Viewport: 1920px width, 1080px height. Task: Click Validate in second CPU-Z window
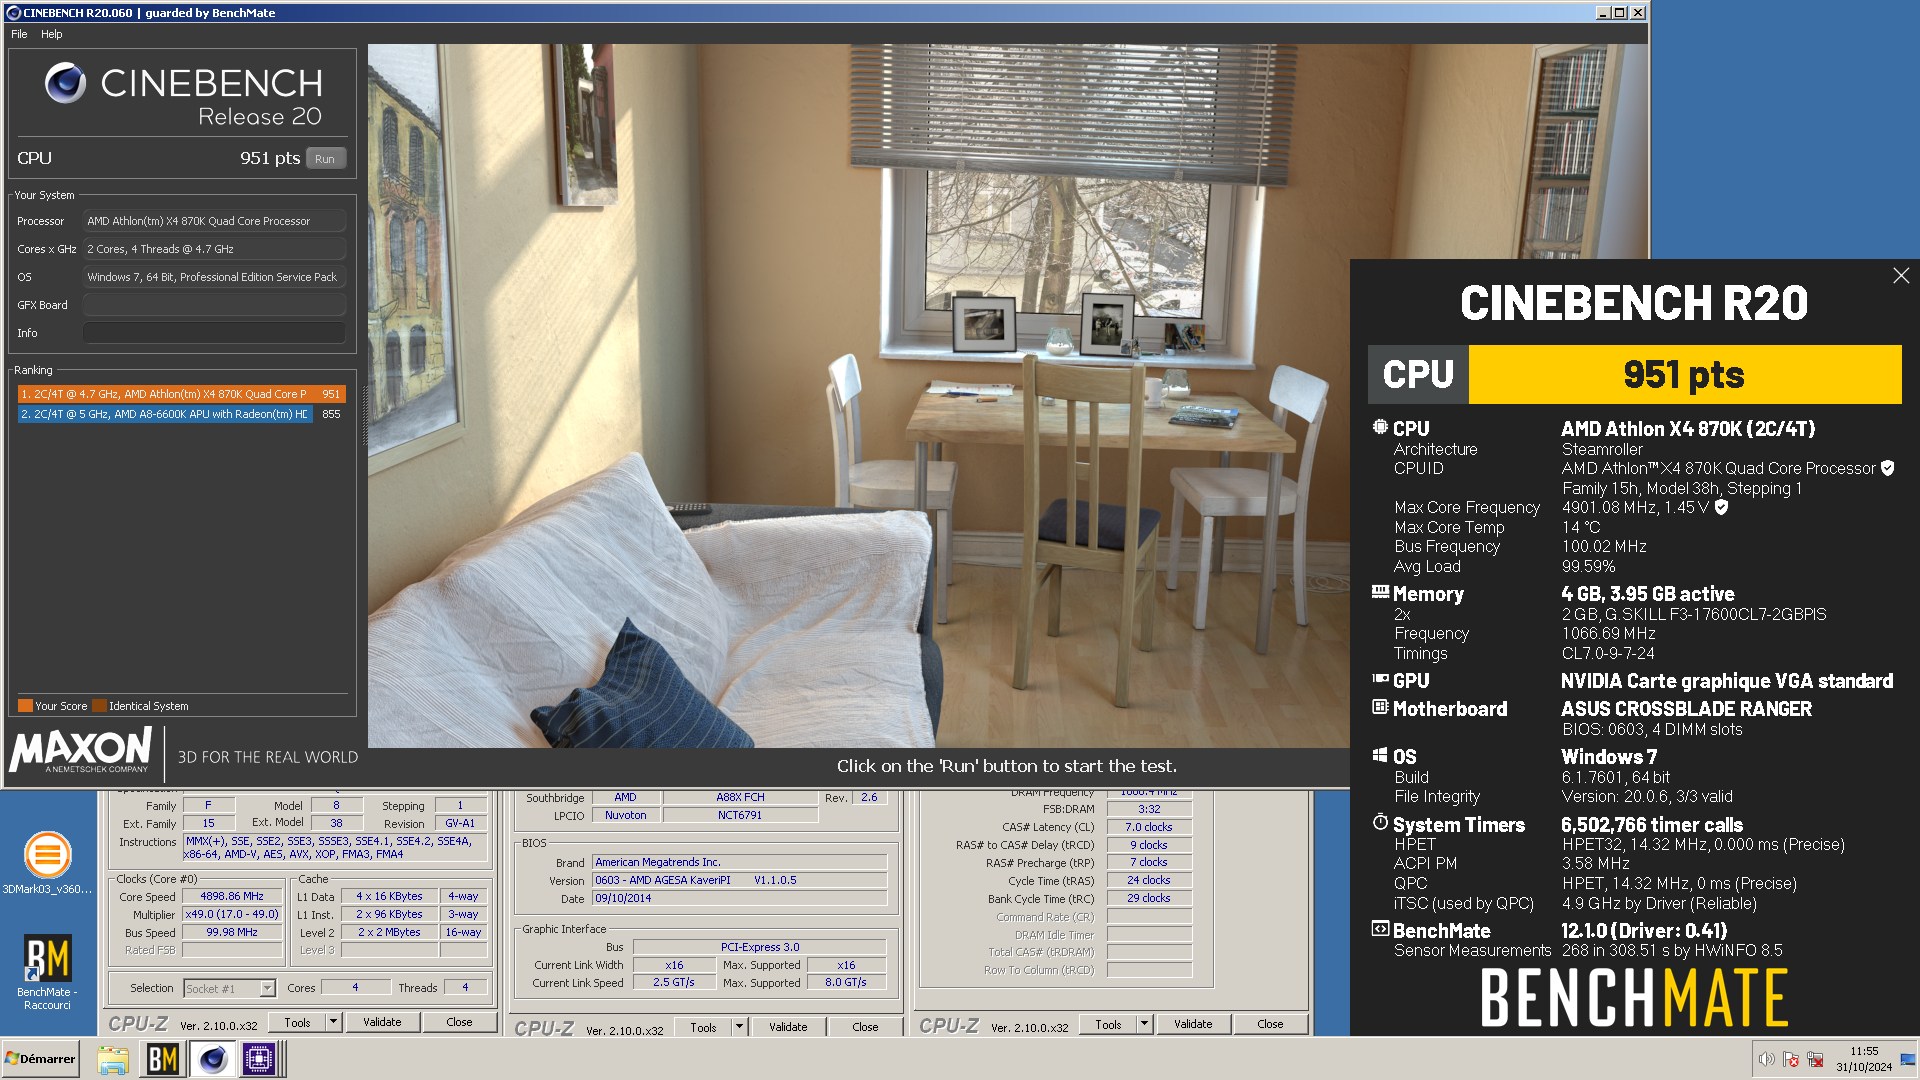[788, 1027]
